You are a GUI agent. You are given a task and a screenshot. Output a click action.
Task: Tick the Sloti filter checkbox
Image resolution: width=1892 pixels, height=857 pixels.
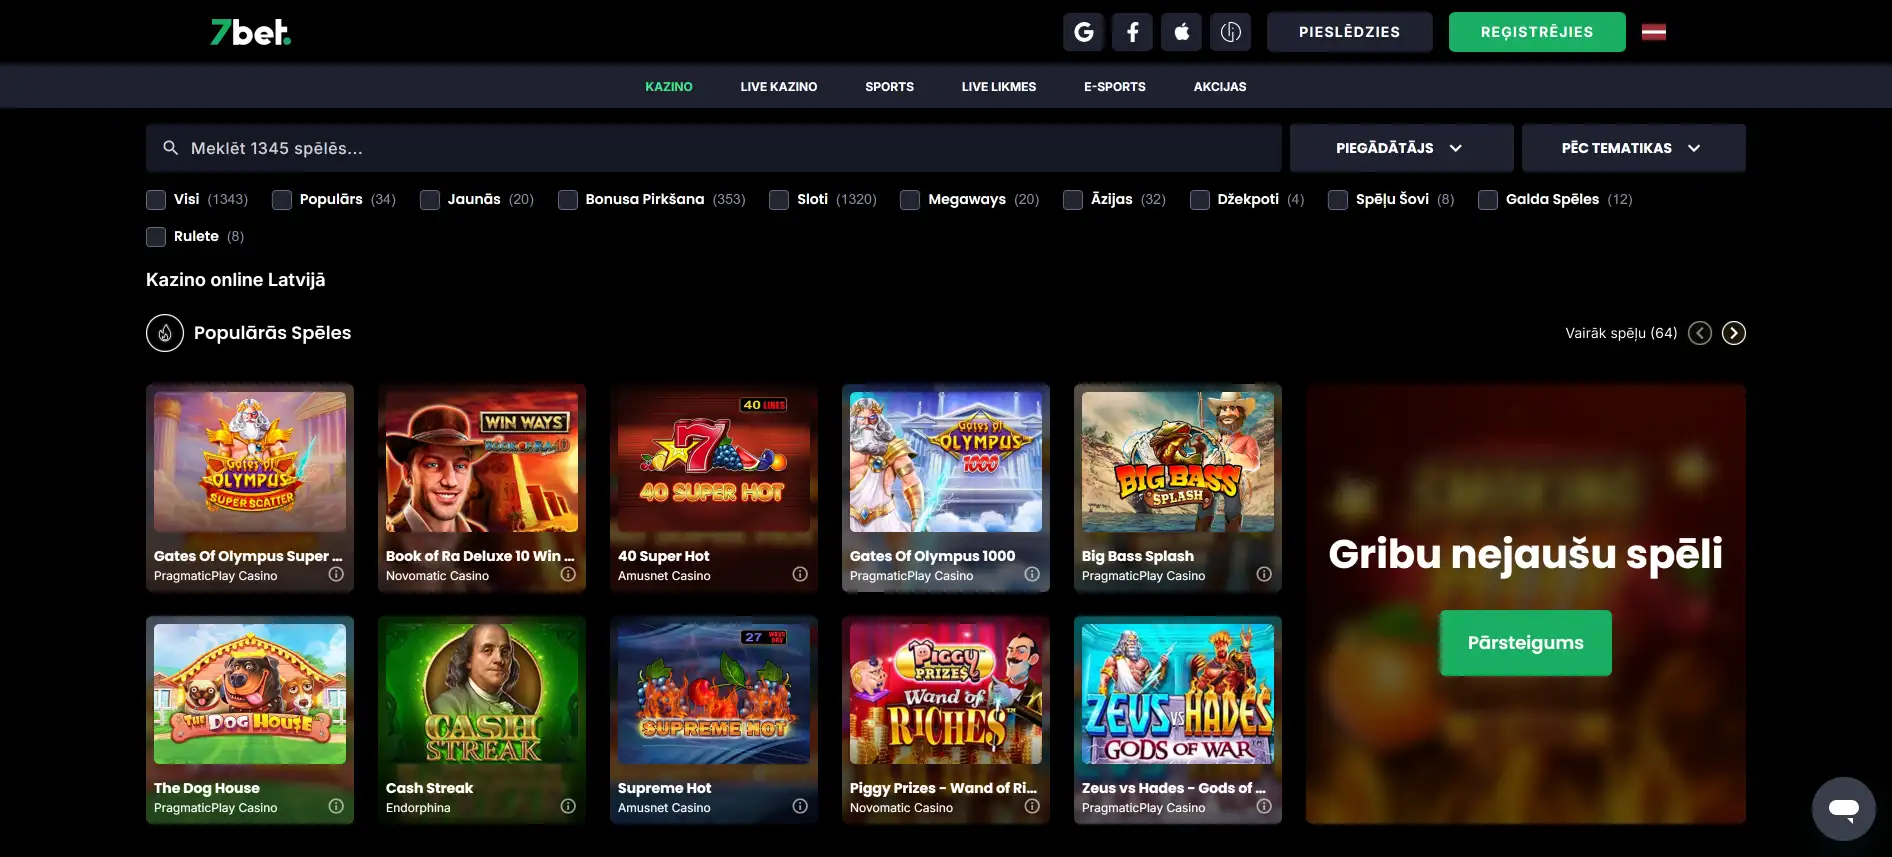pos(779,200)
